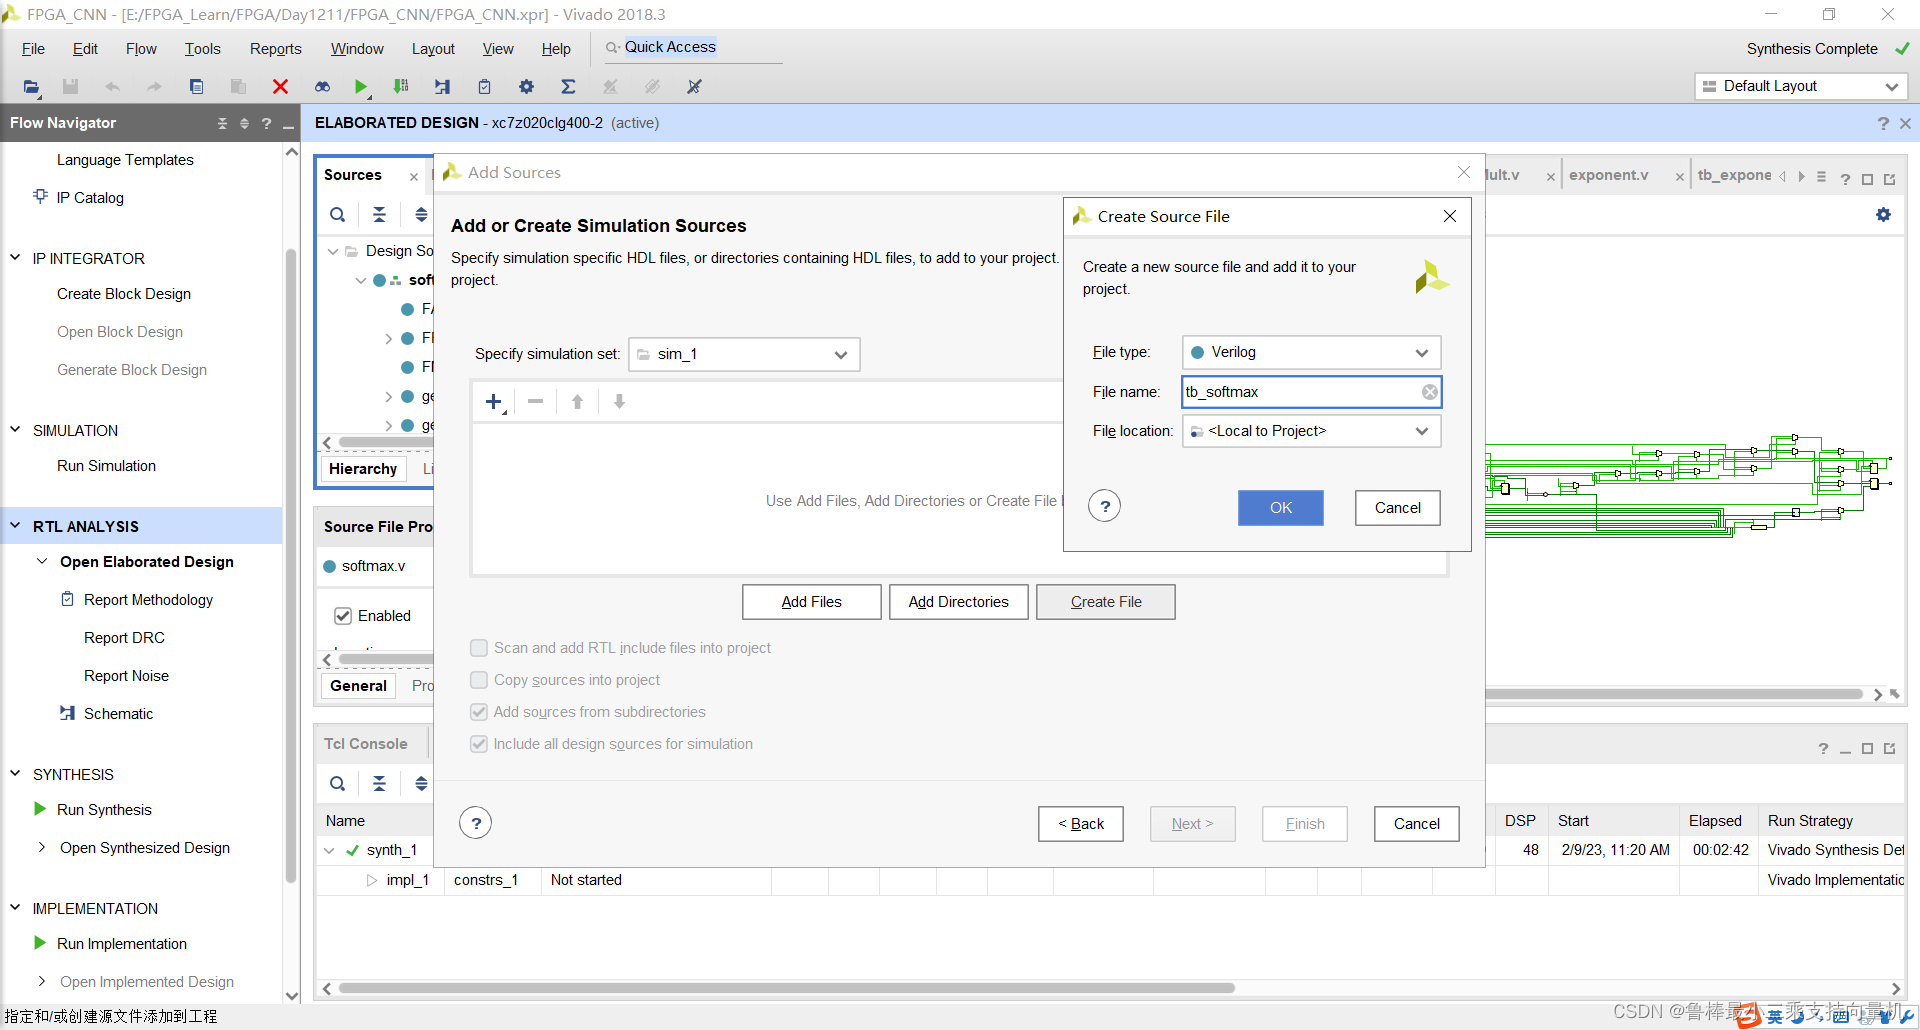Click the Schematic icon under RTL Analysis
The image size is (1920, 1030).
coord(67,713)
